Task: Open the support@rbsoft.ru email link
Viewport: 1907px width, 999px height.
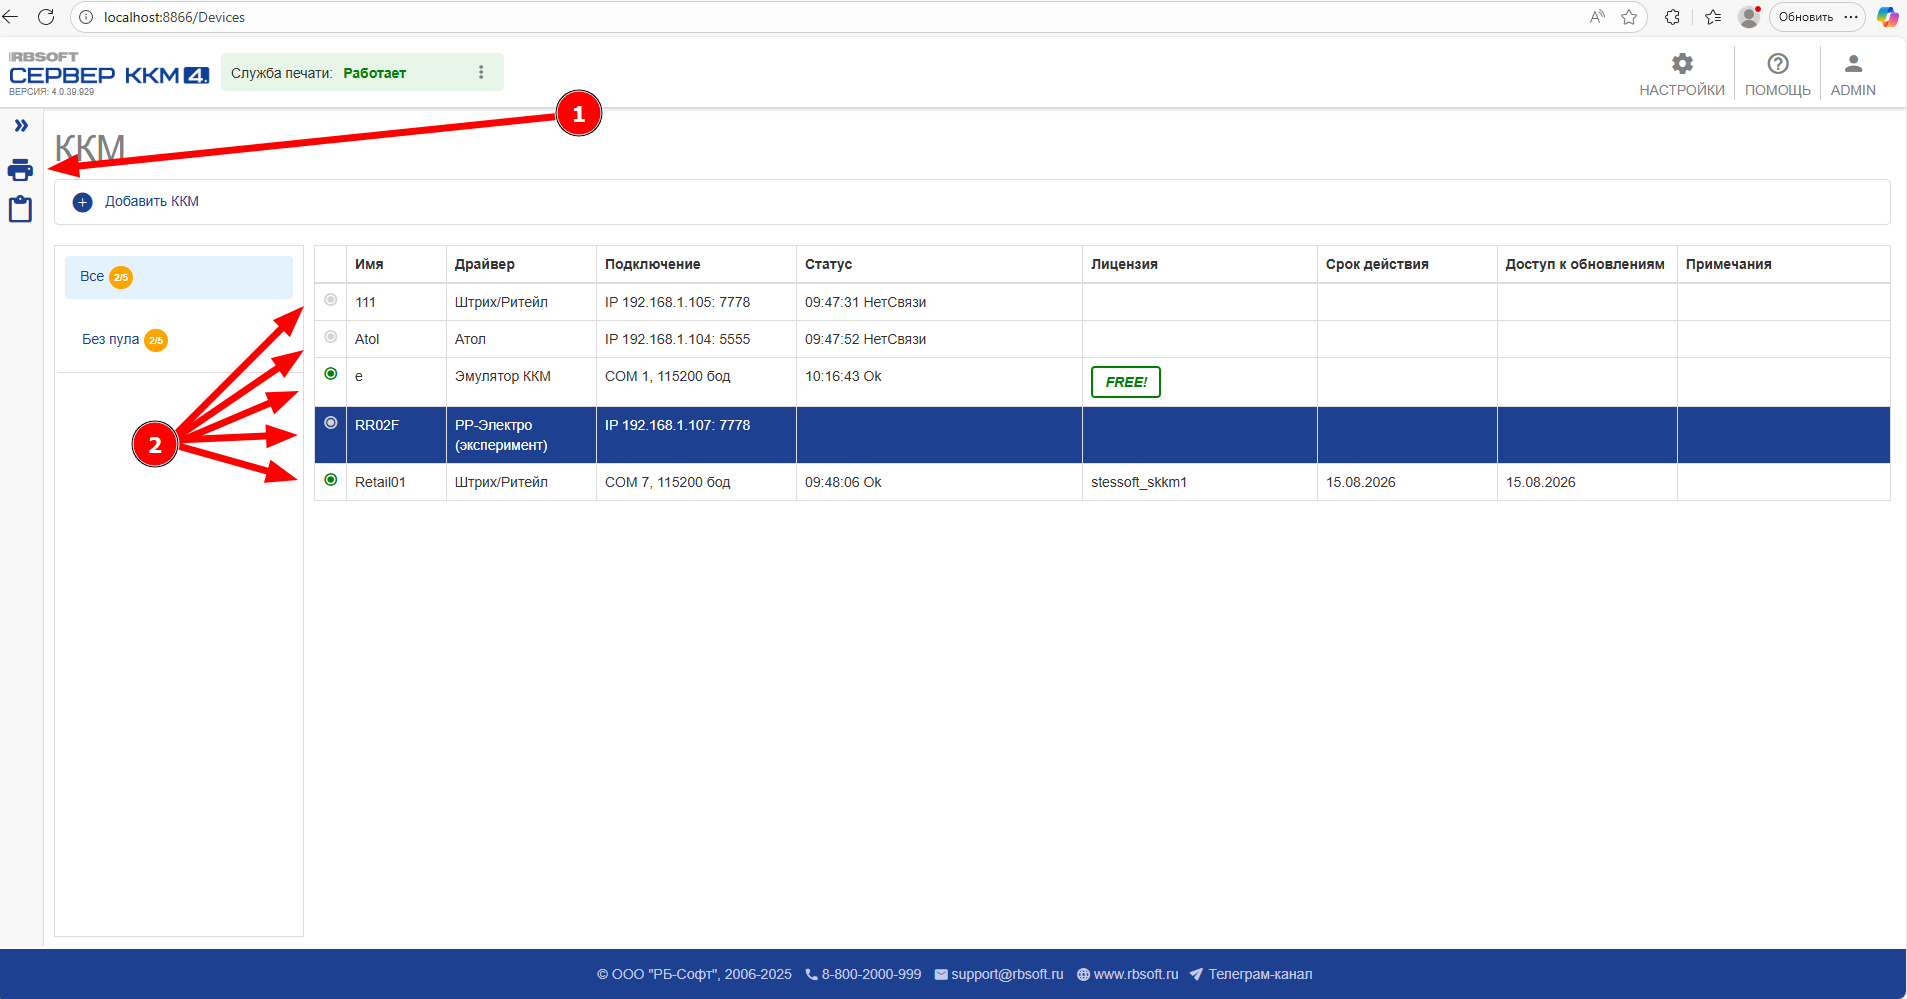Action: tap(1006, 974)
